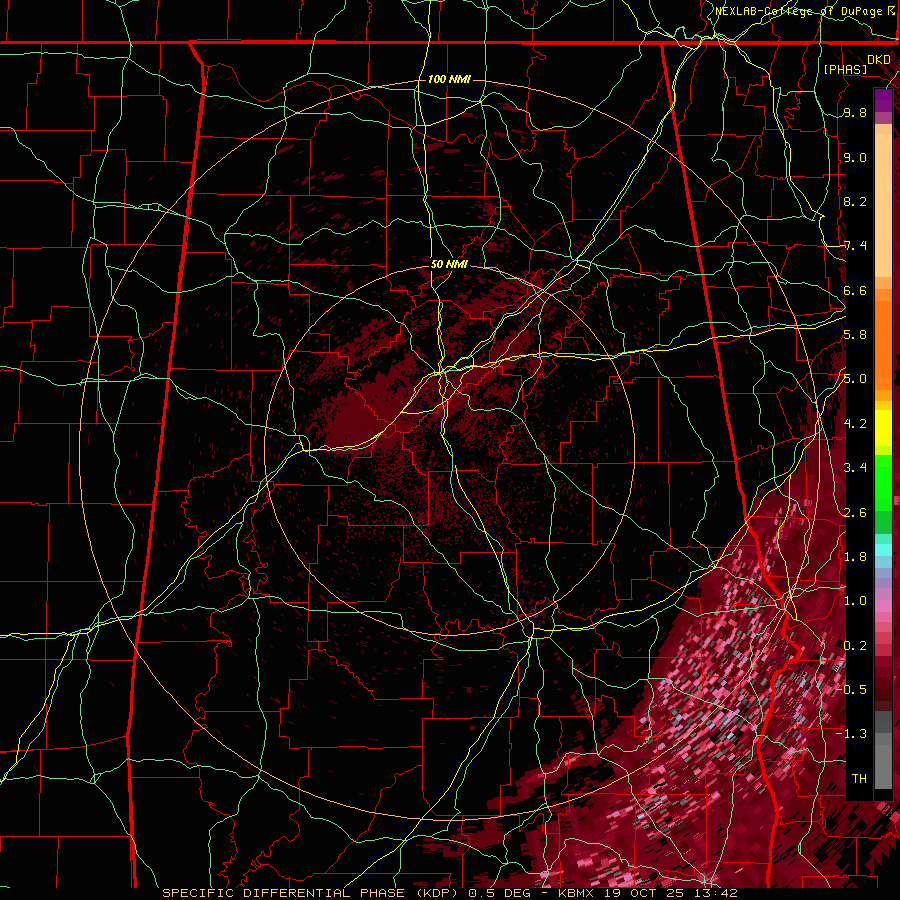Click the 5.0 value on the color scale

pyautogui.click(x=855, y=379)
